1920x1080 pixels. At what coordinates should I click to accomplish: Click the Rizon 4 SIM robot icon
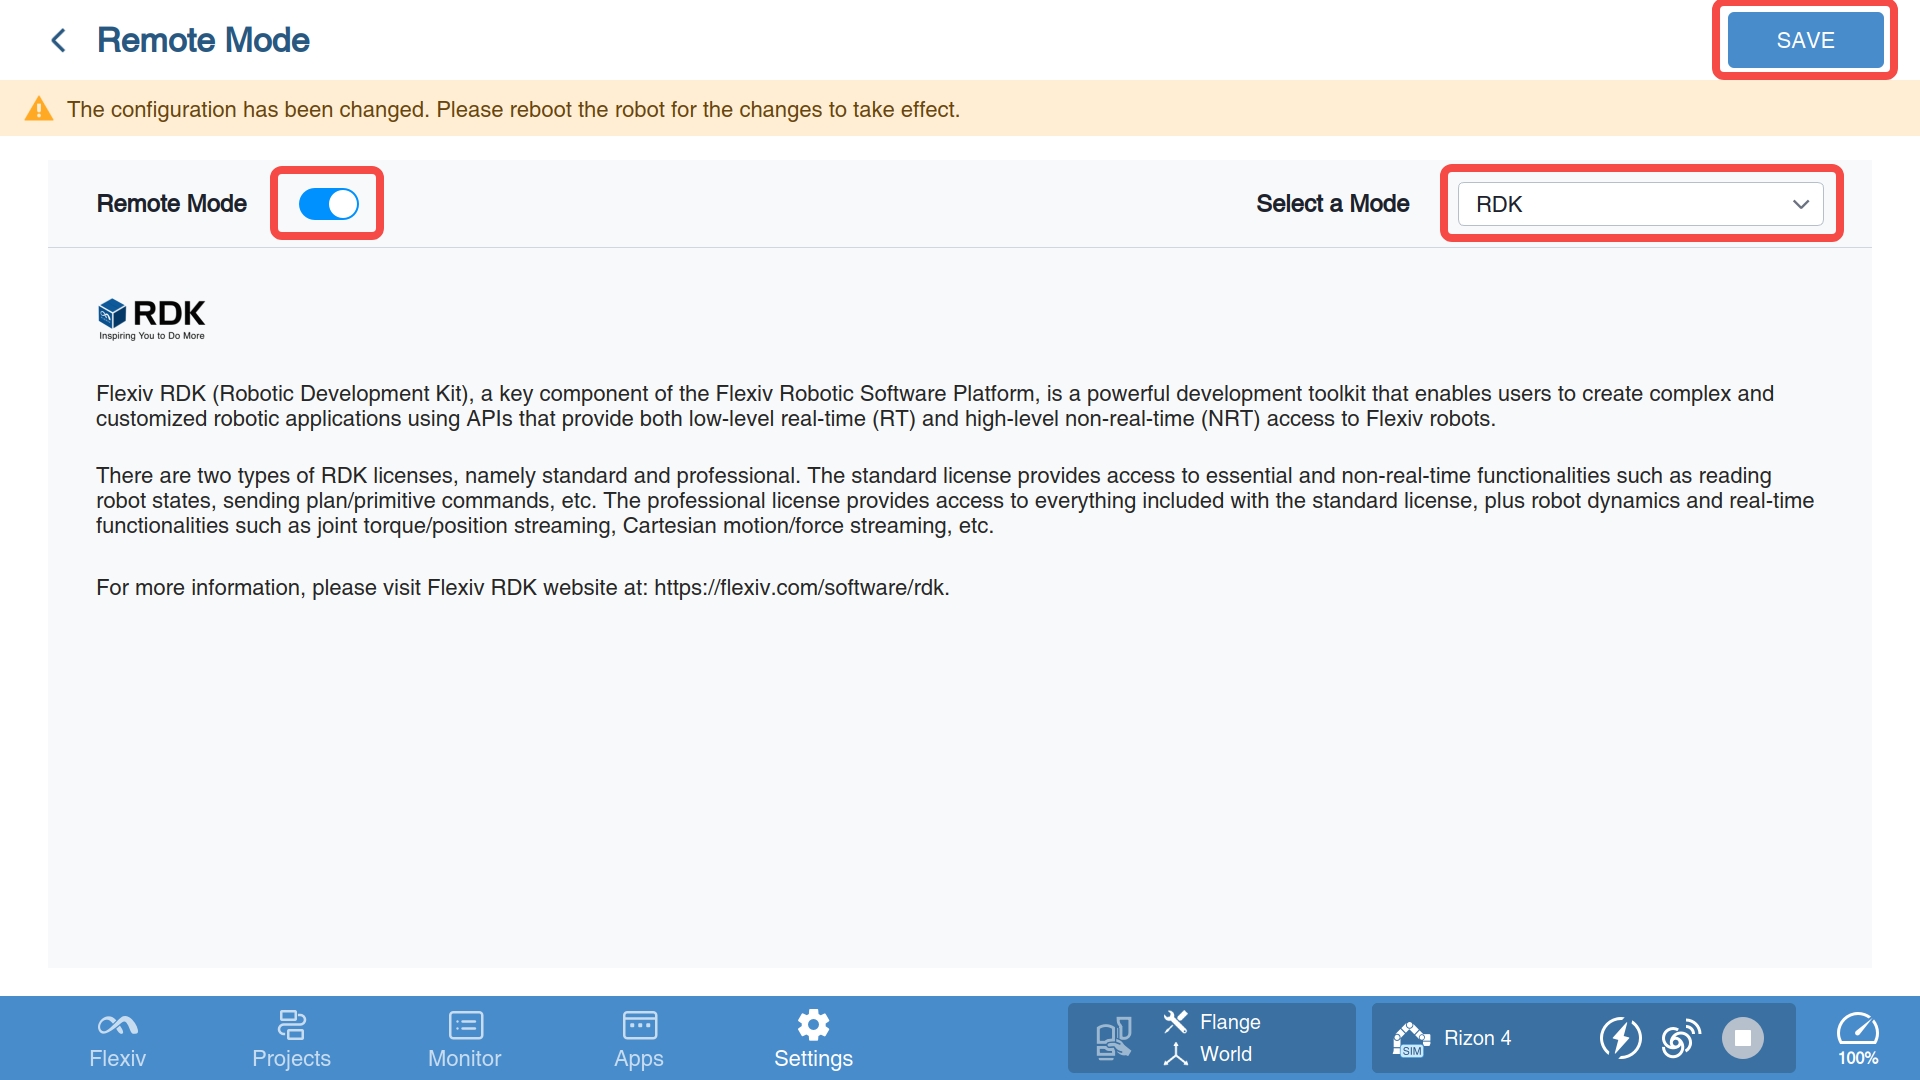pyautogui.click(x=1411, y=1039)
